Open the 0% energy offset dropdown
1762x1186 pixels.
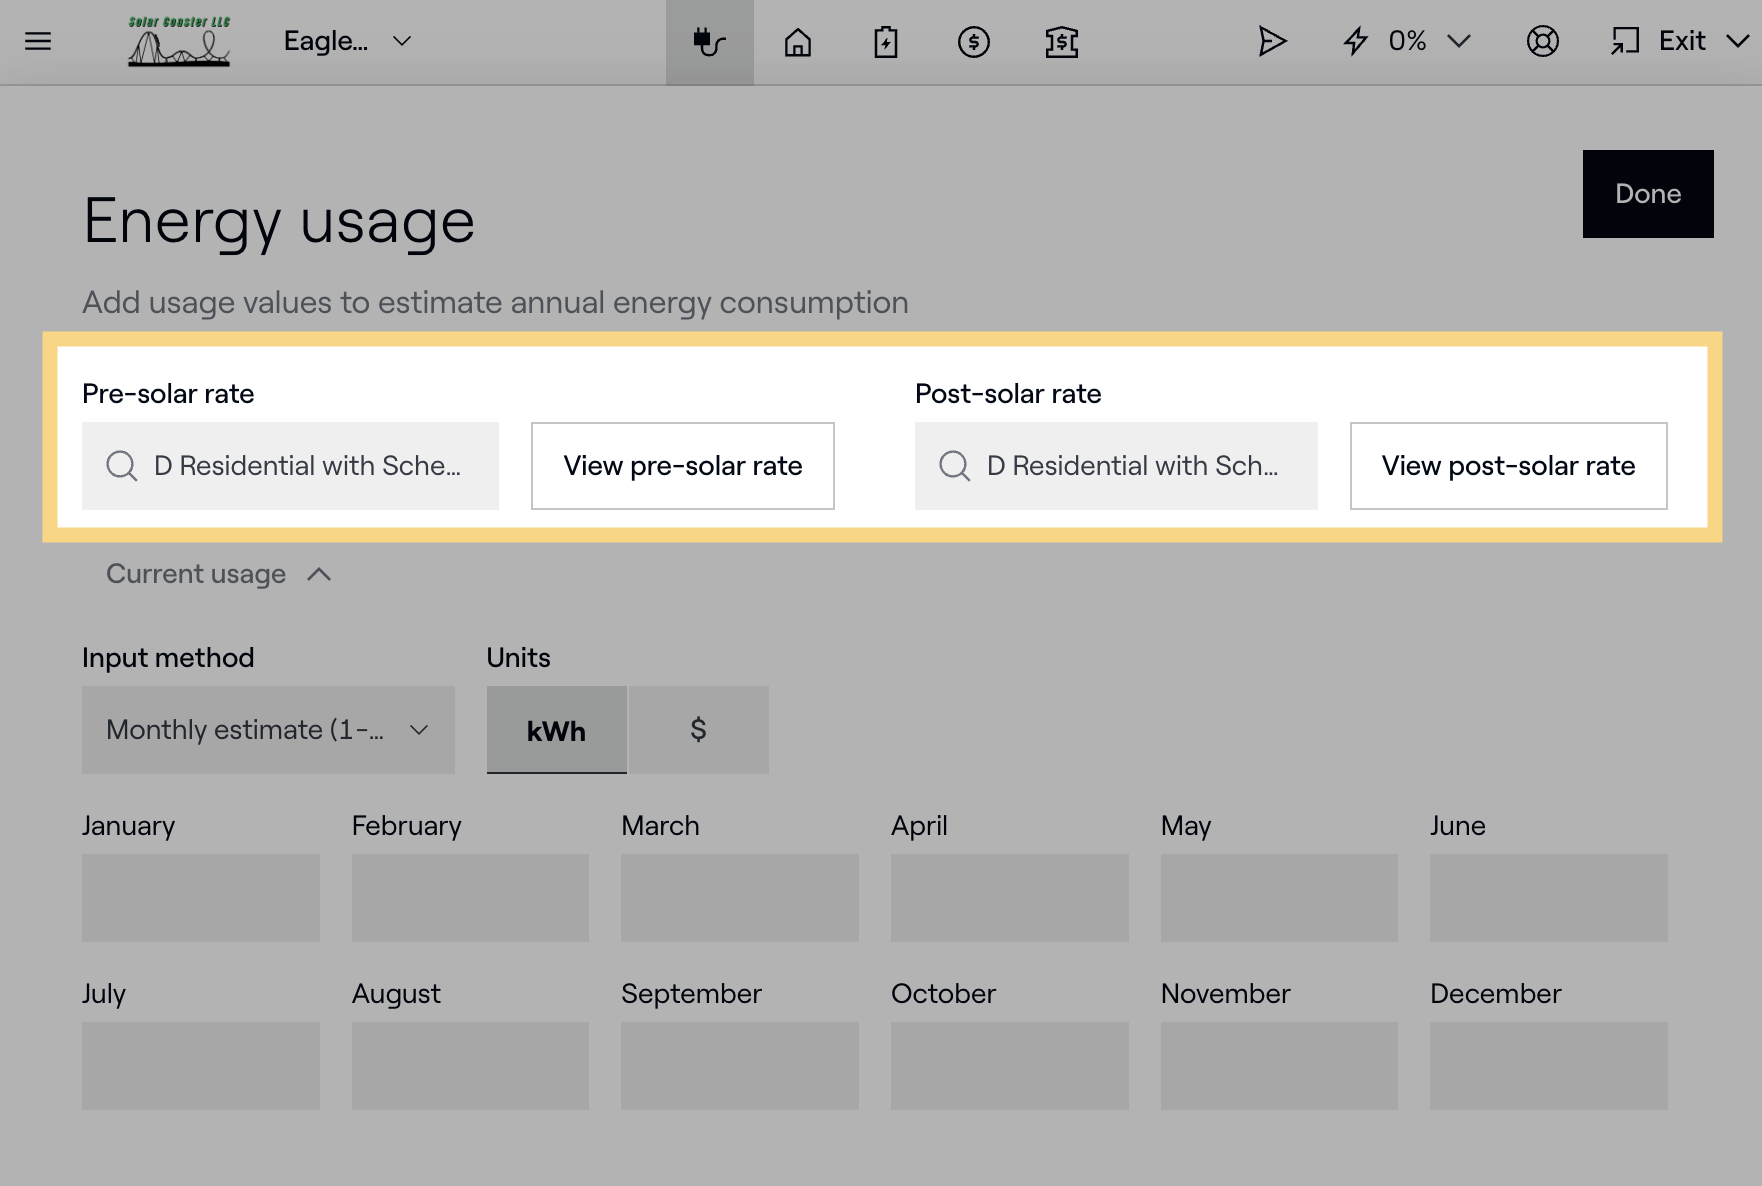coord(1407,41)
